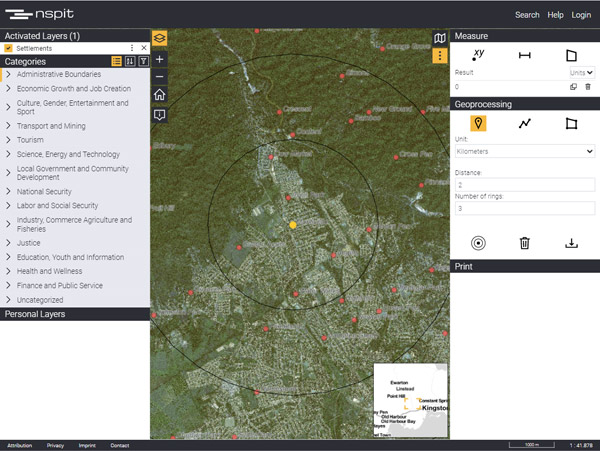
Task: Select the polygon geoprocessing tool
Action: pos(571,124)
